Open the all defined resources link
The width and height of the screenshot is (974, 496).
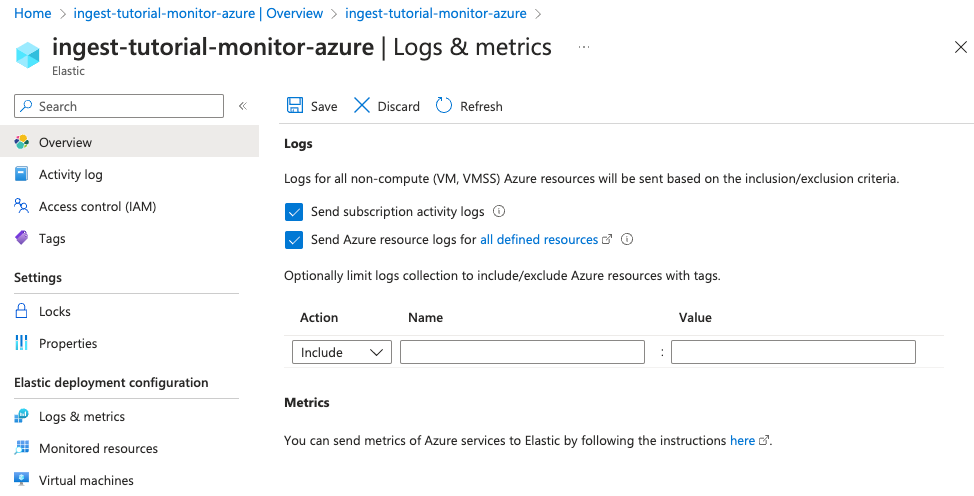click(539, 240)
